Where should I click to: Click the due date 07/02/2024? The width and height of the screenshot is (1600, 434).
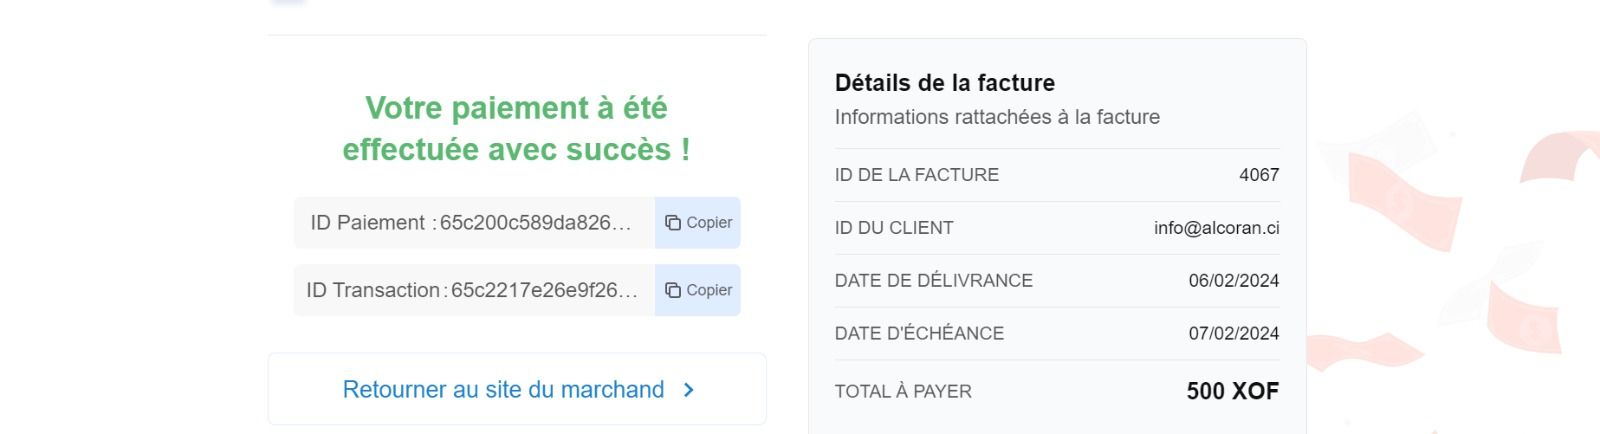tap(1233, 334)
